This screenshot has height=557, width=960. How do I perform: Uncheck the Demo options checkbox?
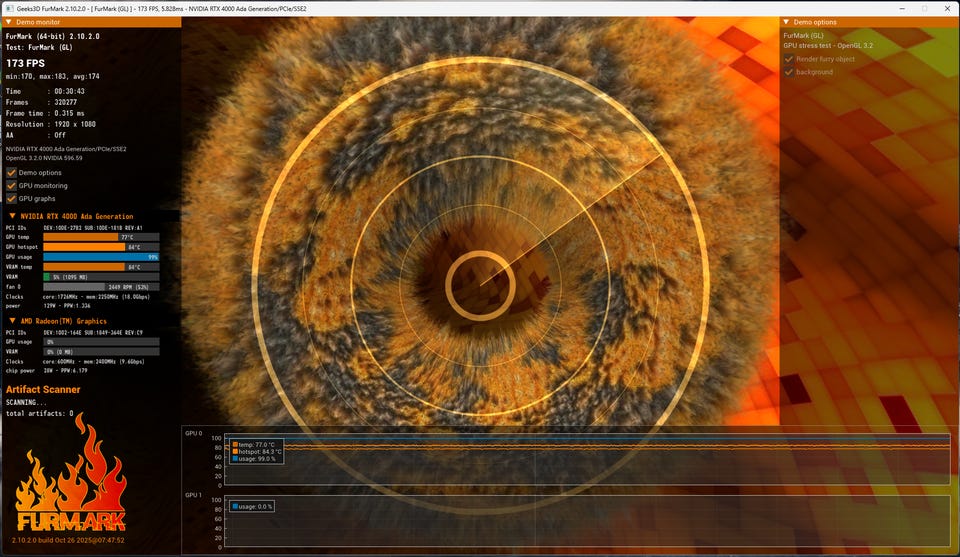11,173
